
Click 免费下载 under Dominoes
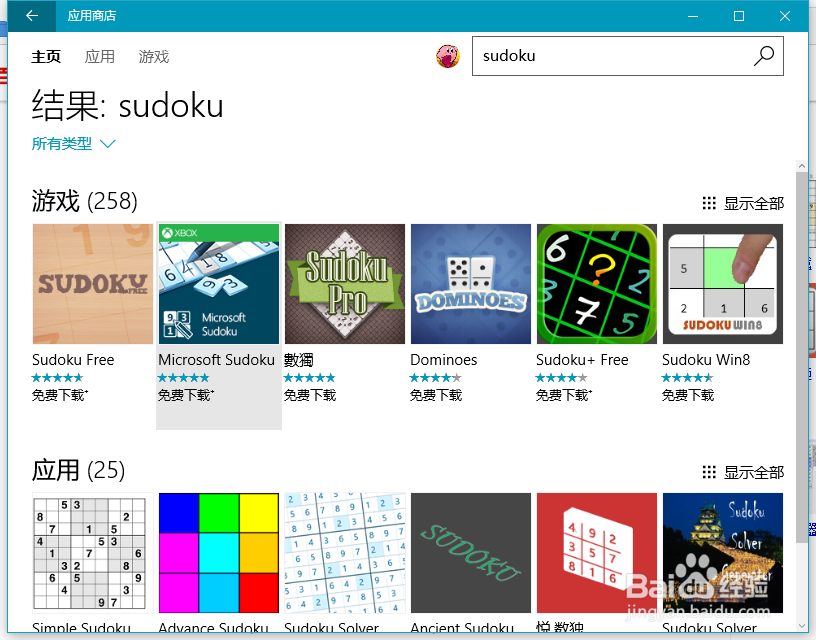[x=436, y=395]
